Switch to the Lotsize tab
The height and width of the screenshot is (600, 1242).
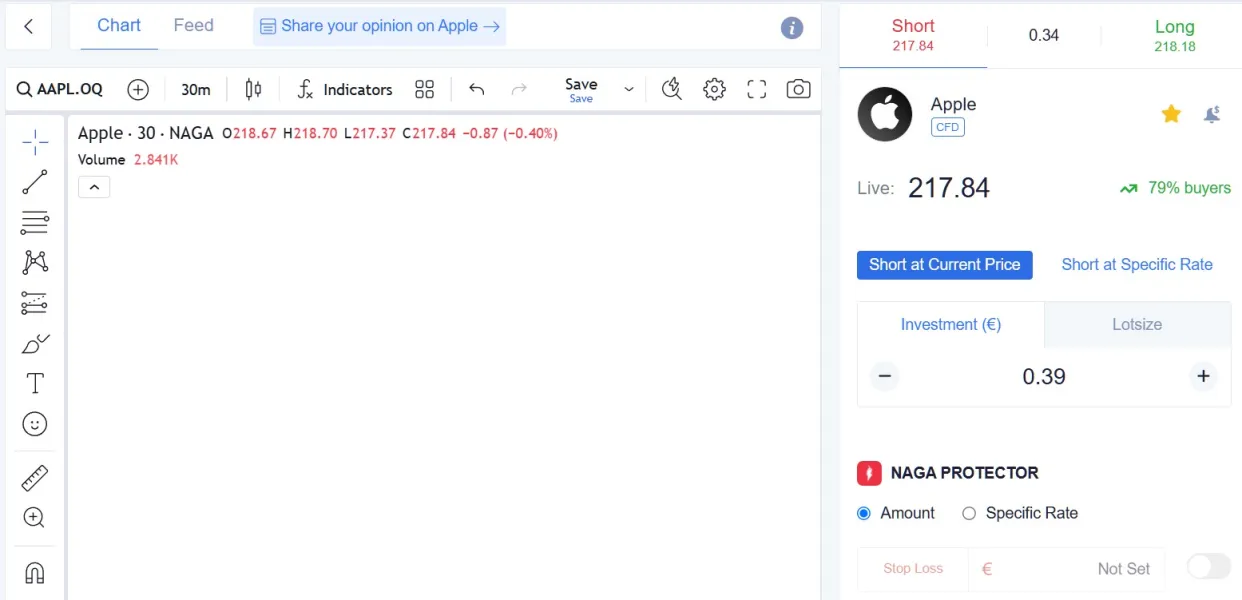(x=1137, y=324)
